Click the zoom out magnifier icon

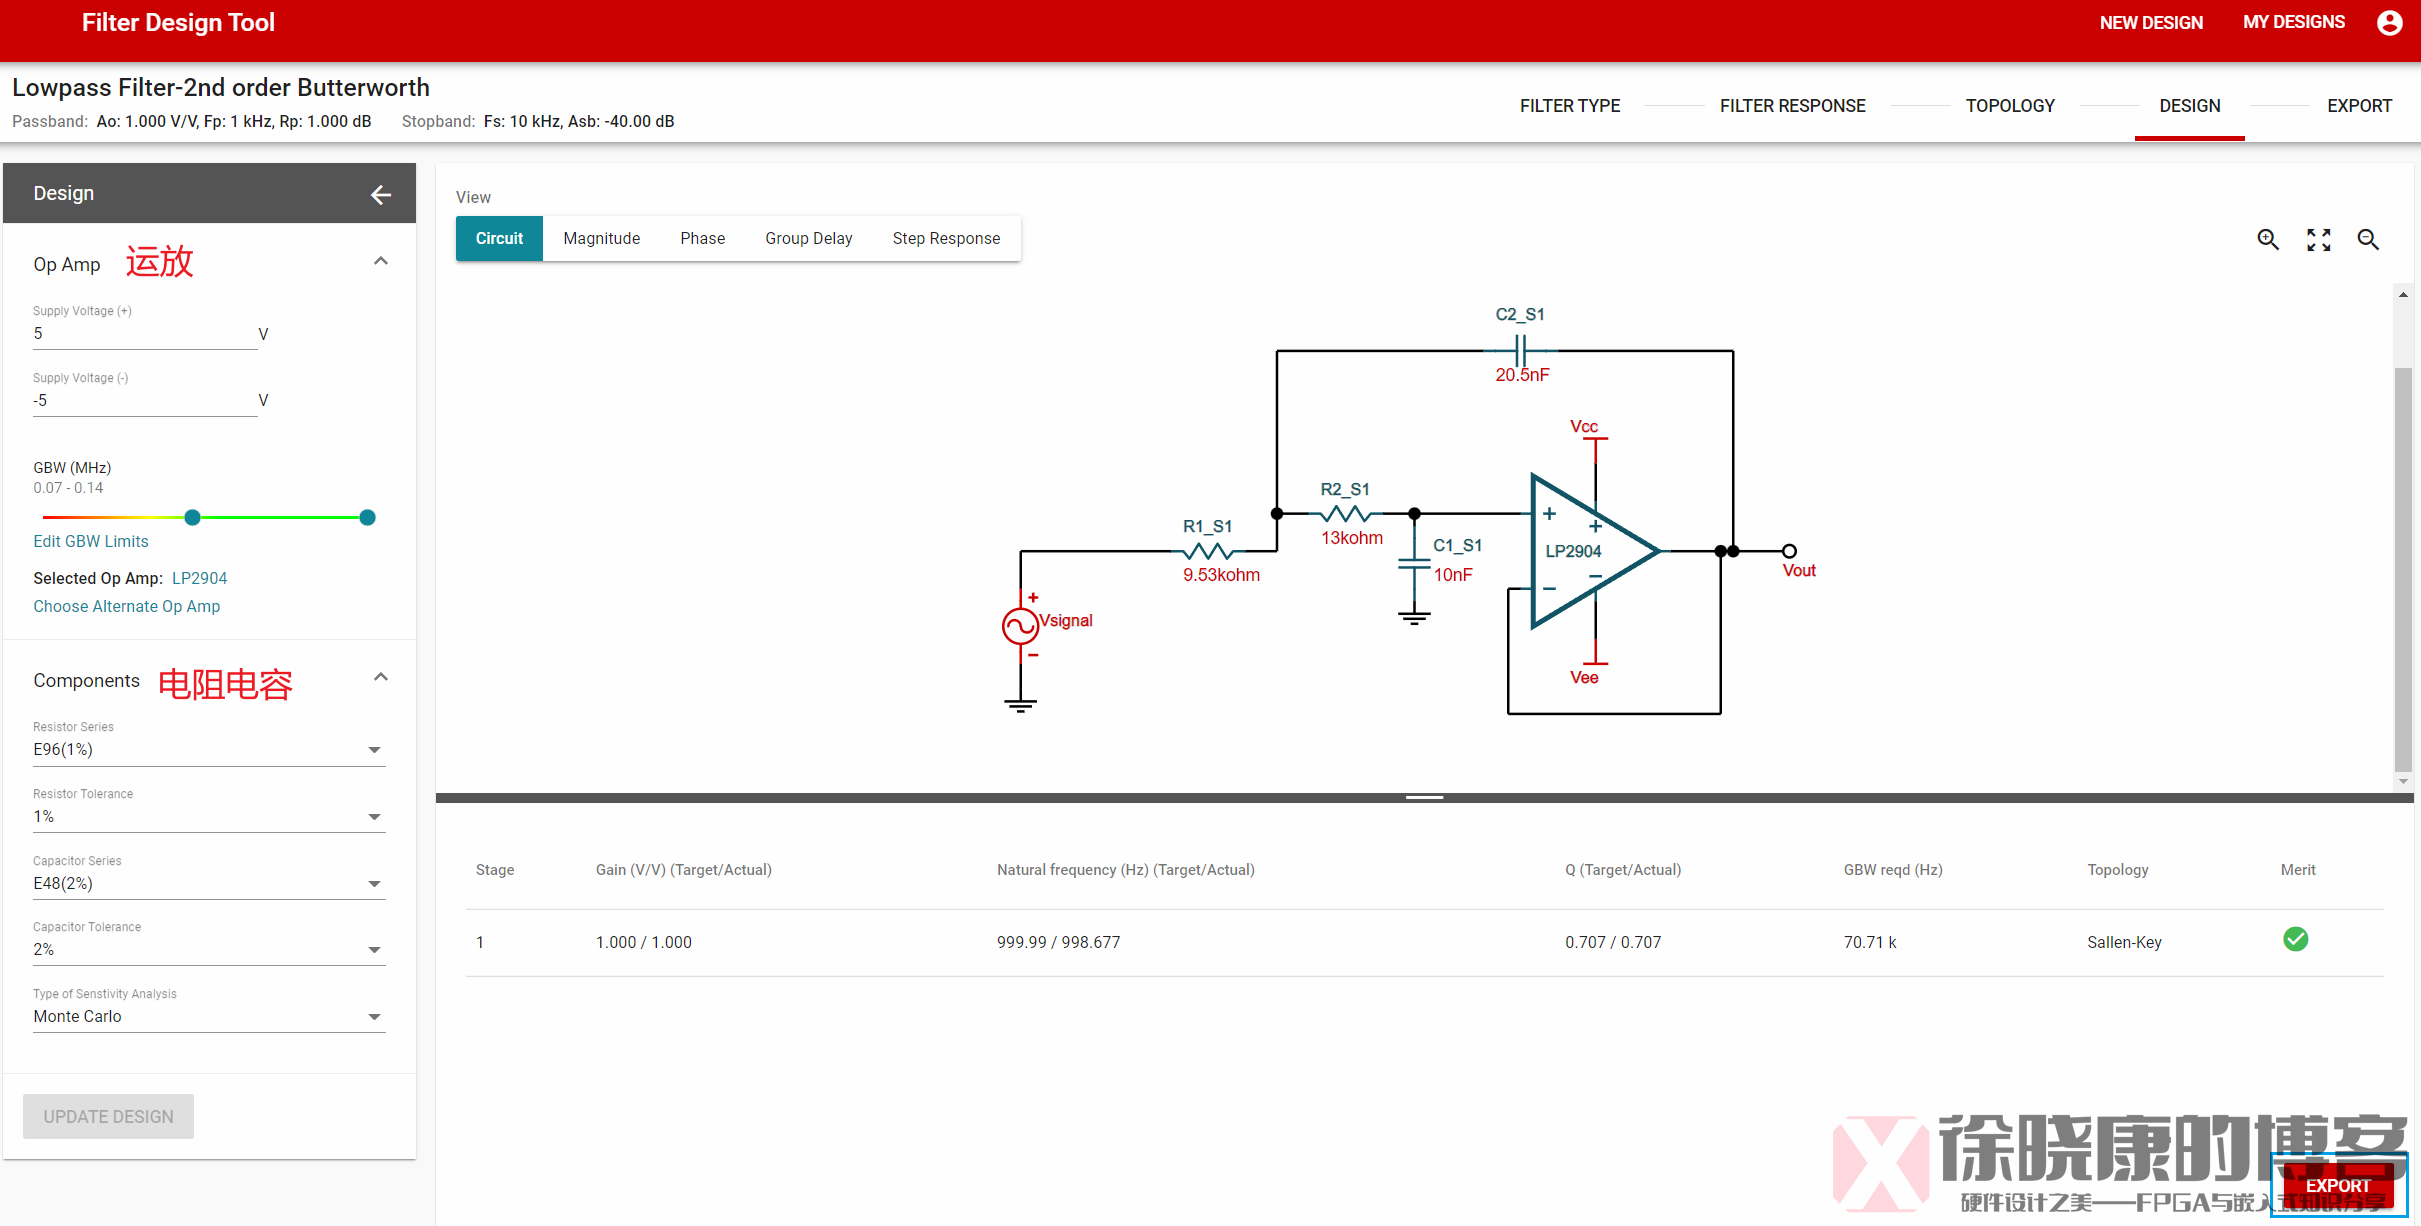(2367, 239)
